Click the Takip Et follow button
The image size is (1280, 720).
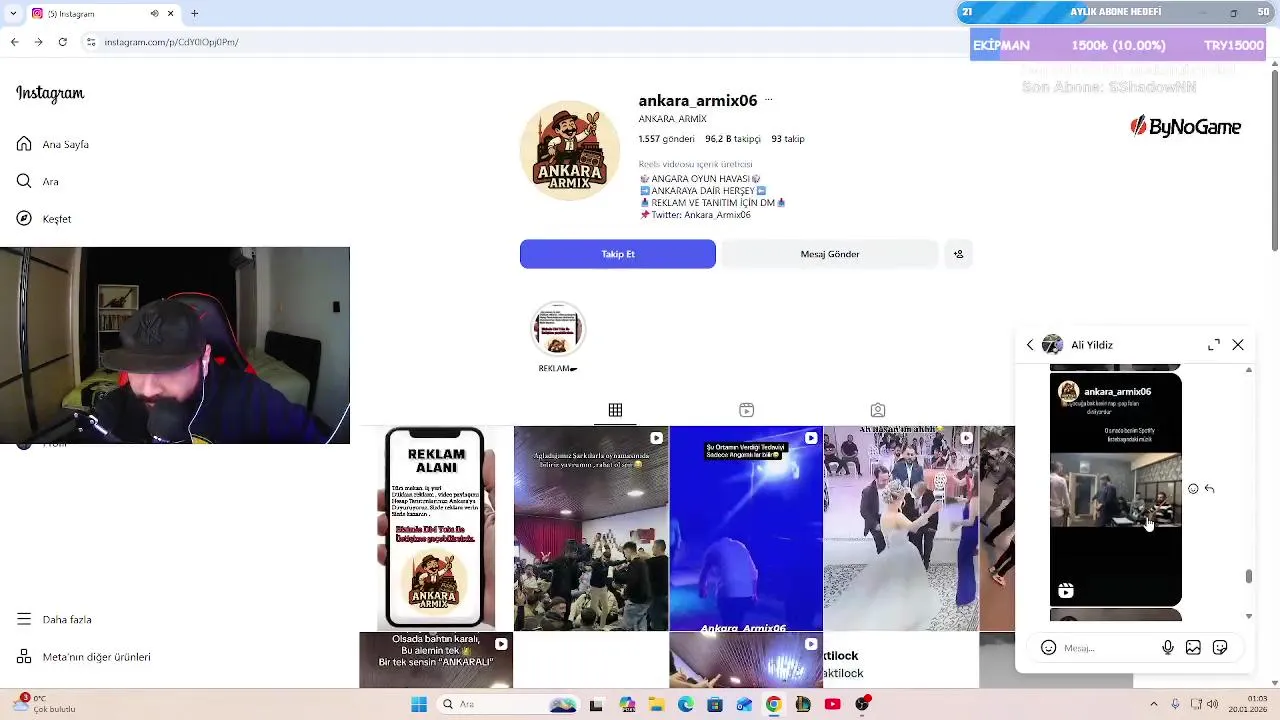(x=618, y=254)
